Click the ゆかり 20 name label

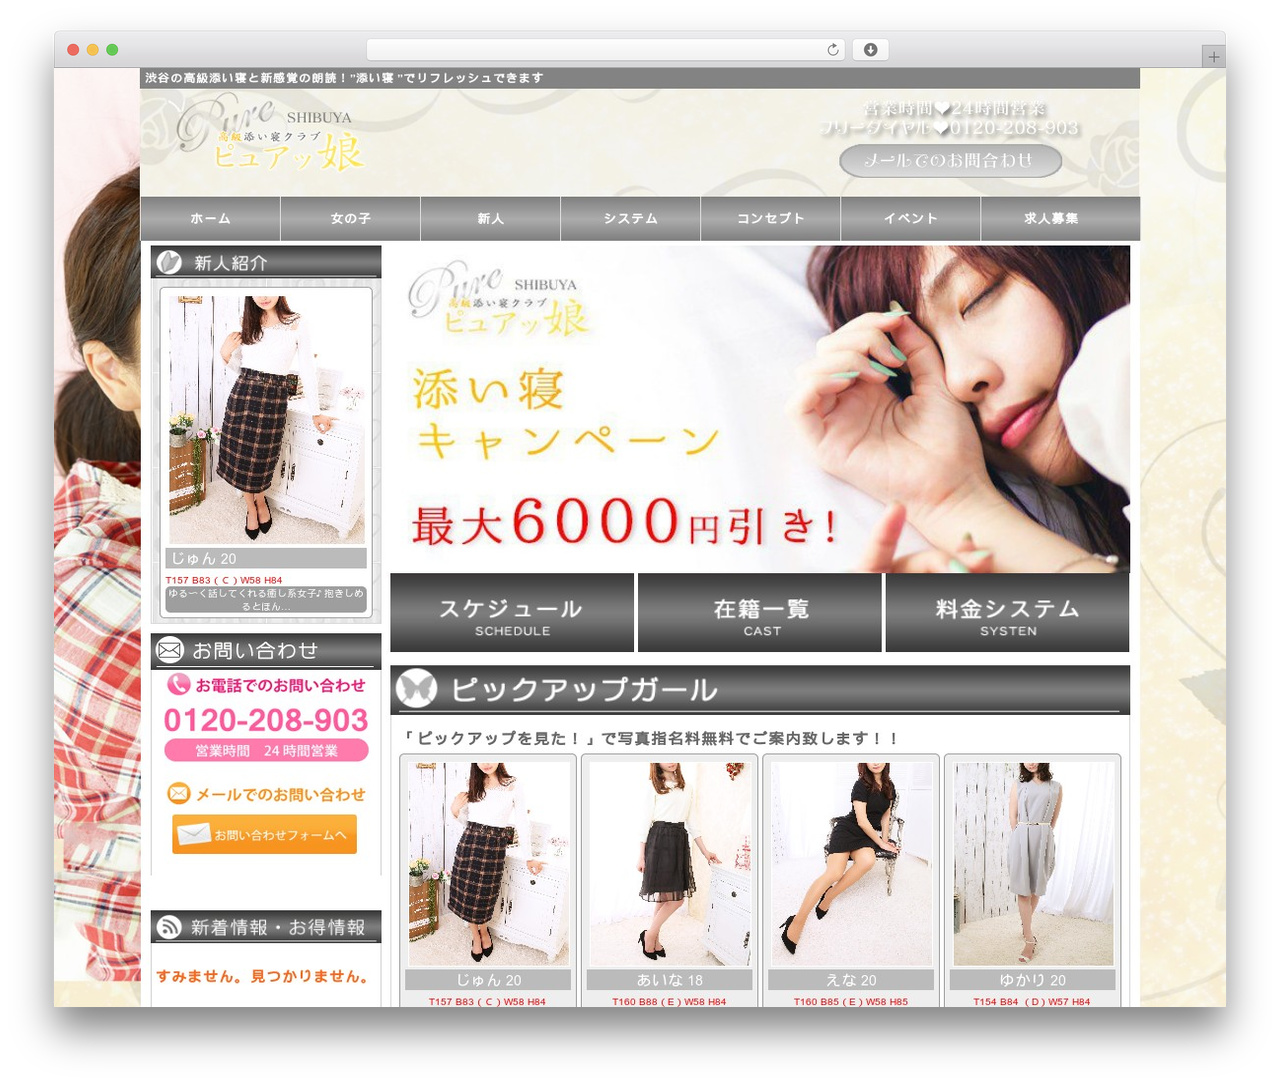pos(1033,980)
